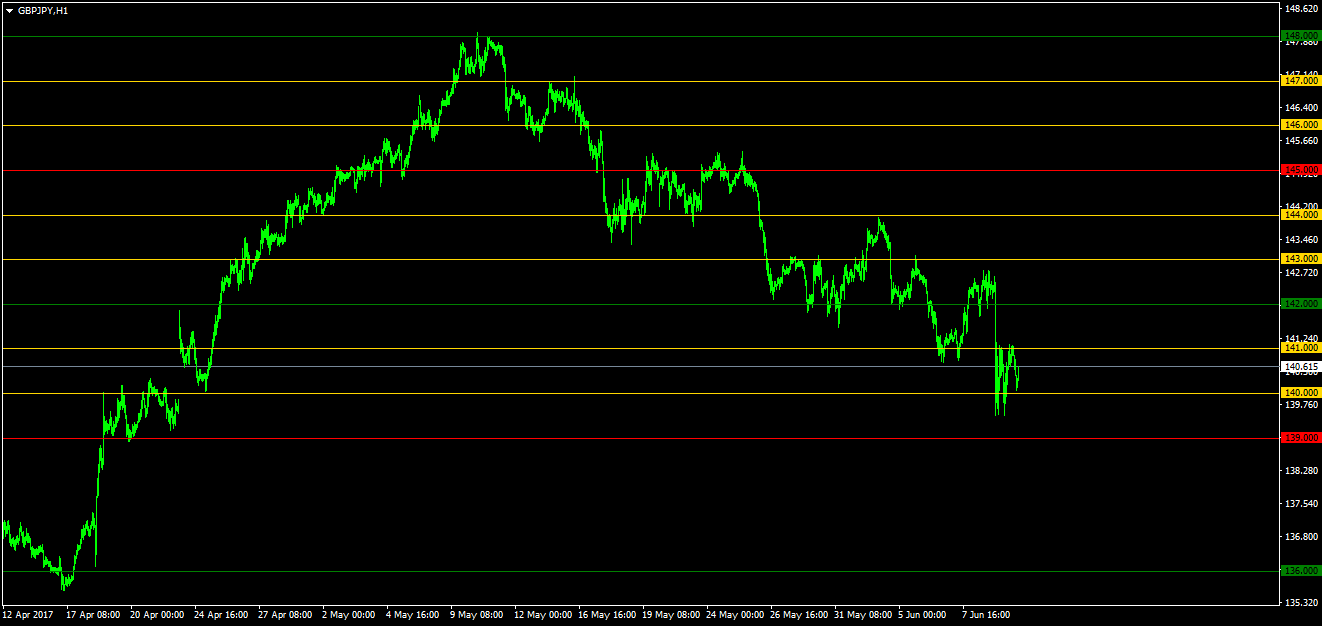Click the 17 Apr 08:00 time axis label
The height and width of the screenshot is (626, 1322).
(93, 615)
